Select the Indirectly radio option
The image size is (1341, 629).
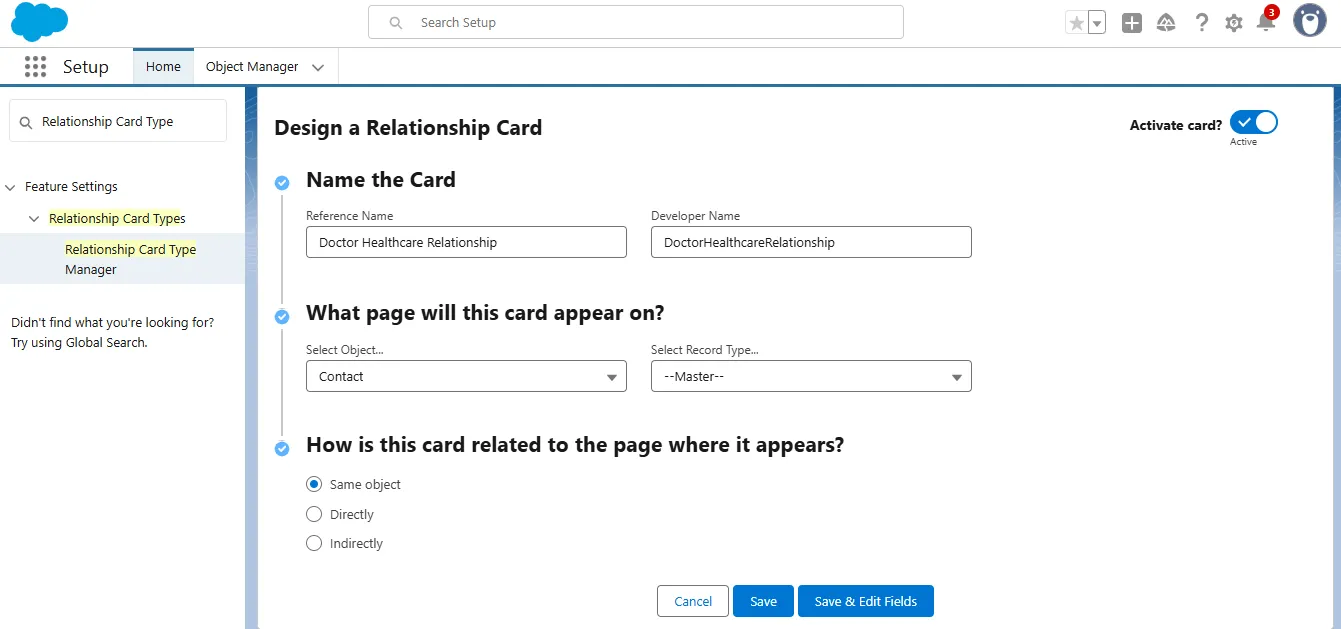pos(314,544)
